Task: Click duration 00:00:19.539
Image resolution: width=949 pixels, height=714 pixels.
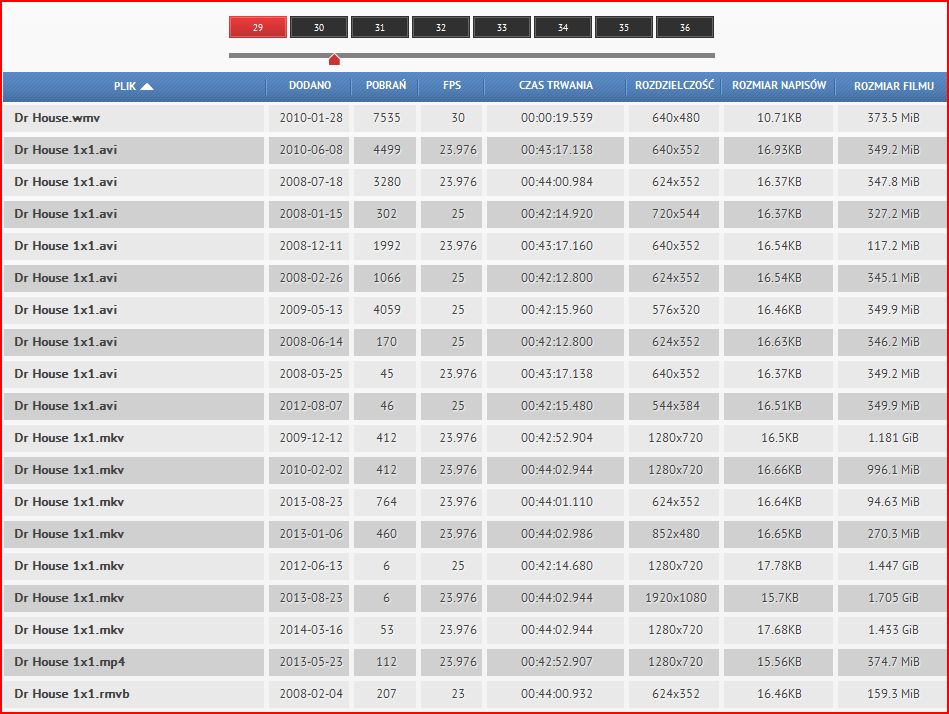Action: [557, 118]
